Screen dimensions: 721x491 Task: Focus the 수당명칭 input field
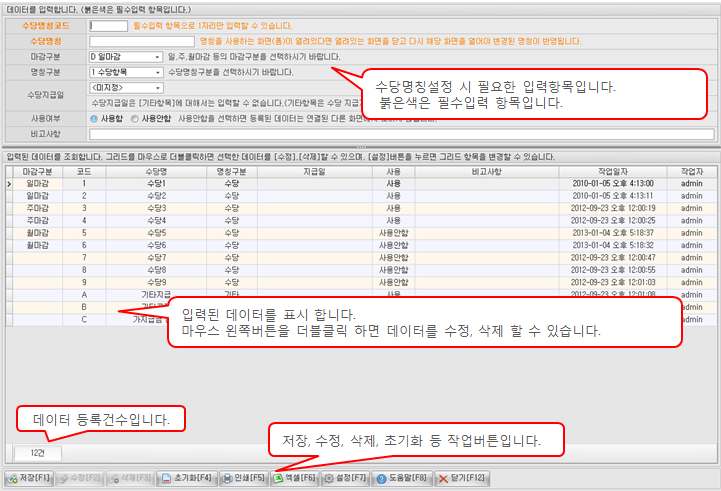point(142,41)
